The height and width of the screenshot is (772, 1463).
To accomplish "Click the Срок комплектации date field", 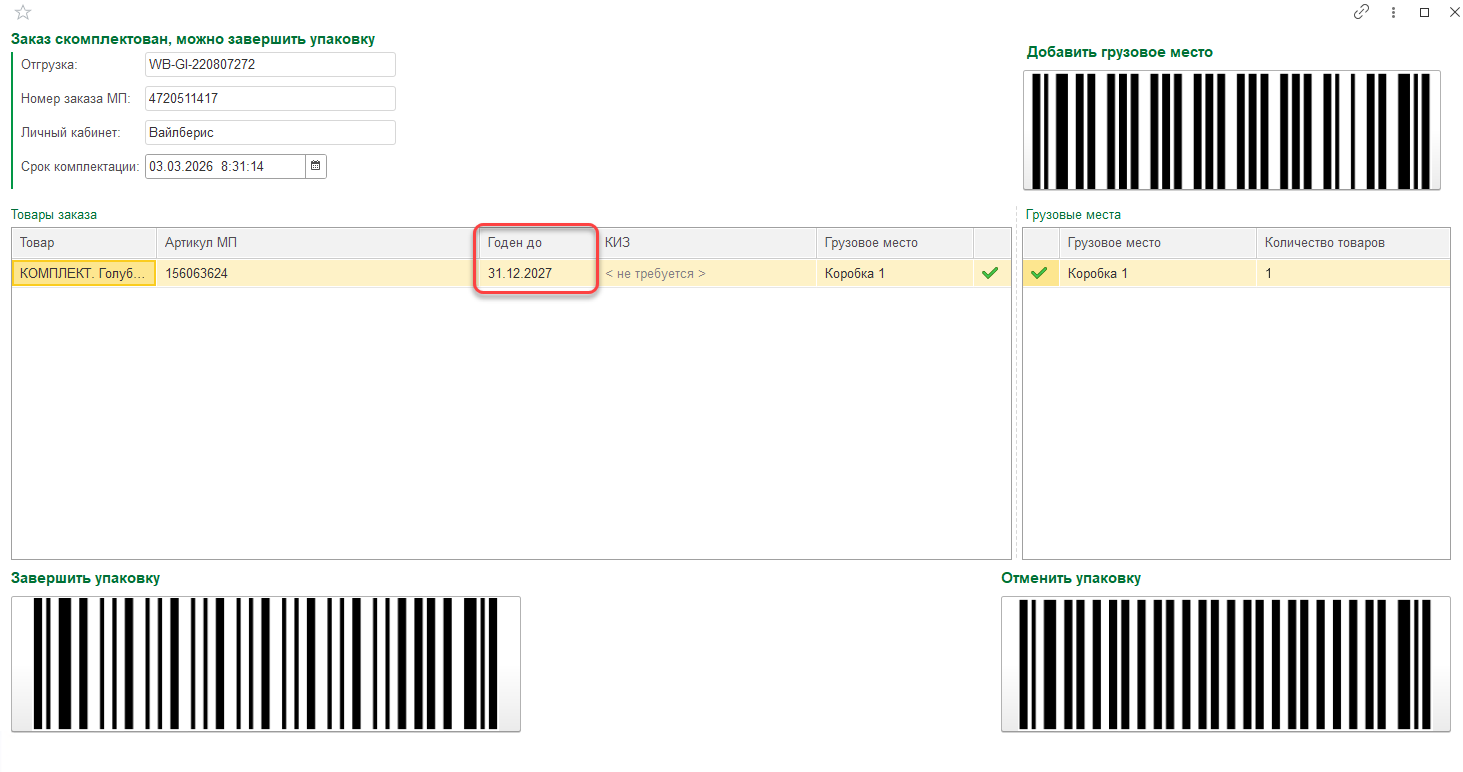I will click(x=225, y=167).
